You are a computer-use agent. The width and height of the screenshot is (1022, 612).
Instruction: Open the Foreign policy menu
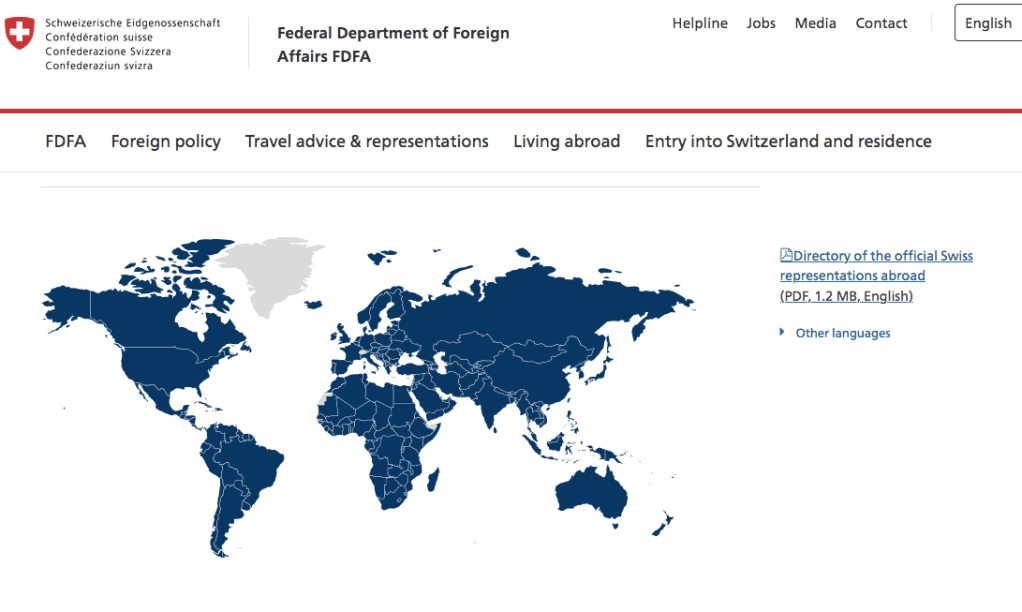166,141
